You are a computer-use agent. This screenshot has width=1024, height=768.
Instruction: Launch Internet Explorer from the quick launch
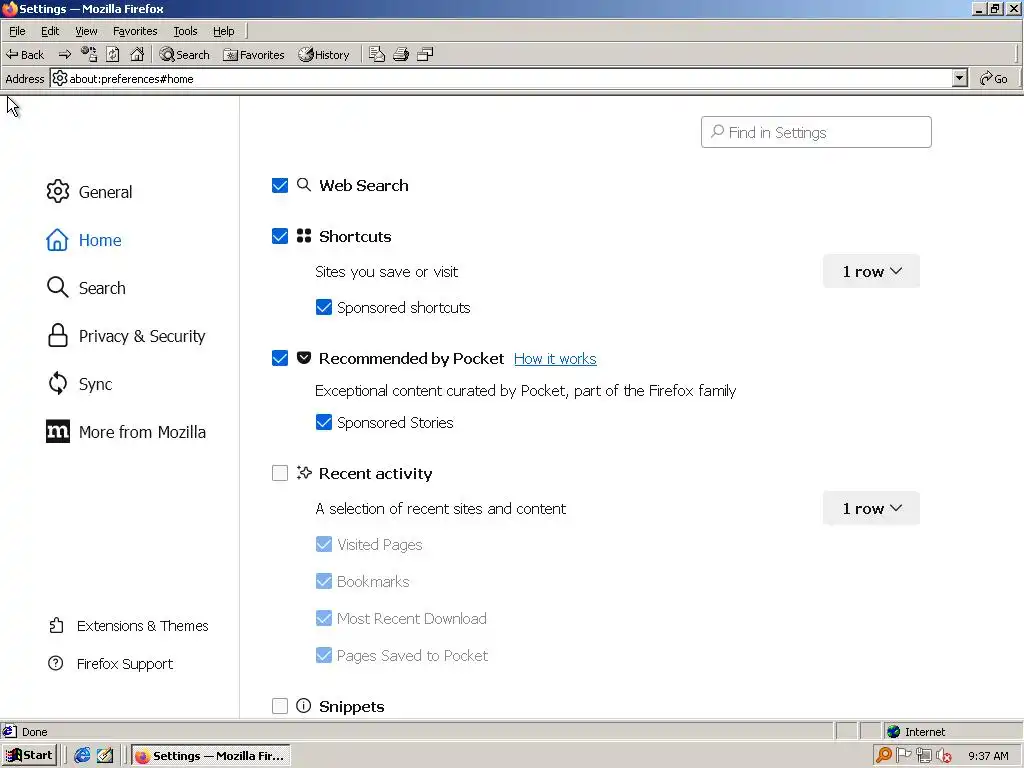click(82, 756)
